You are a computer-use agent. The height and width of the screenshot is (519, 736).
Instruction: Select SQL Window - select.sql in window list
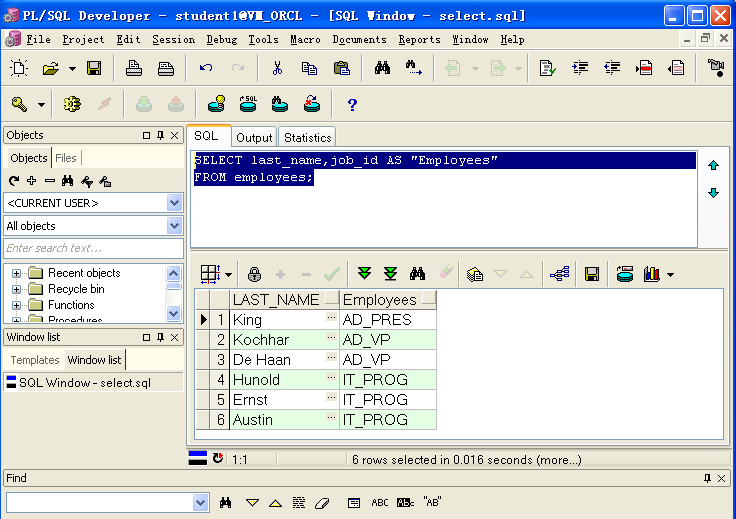[x=85, y=383]
